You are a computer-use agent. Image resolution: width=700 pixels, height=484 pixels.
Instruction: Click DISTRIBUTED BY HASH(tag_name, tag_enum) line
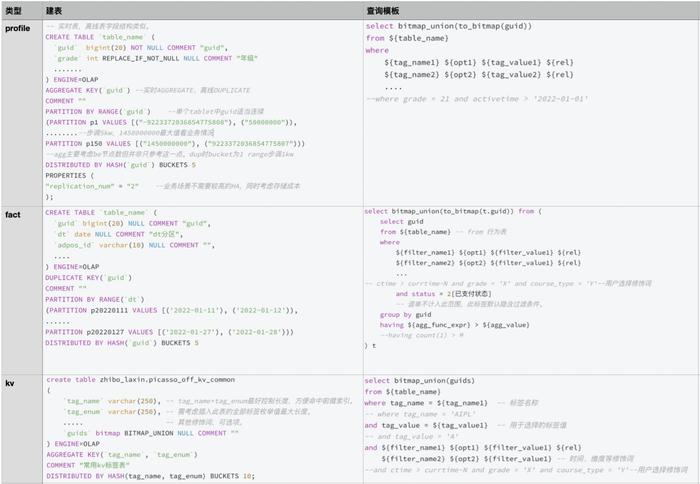coord(150,476)
